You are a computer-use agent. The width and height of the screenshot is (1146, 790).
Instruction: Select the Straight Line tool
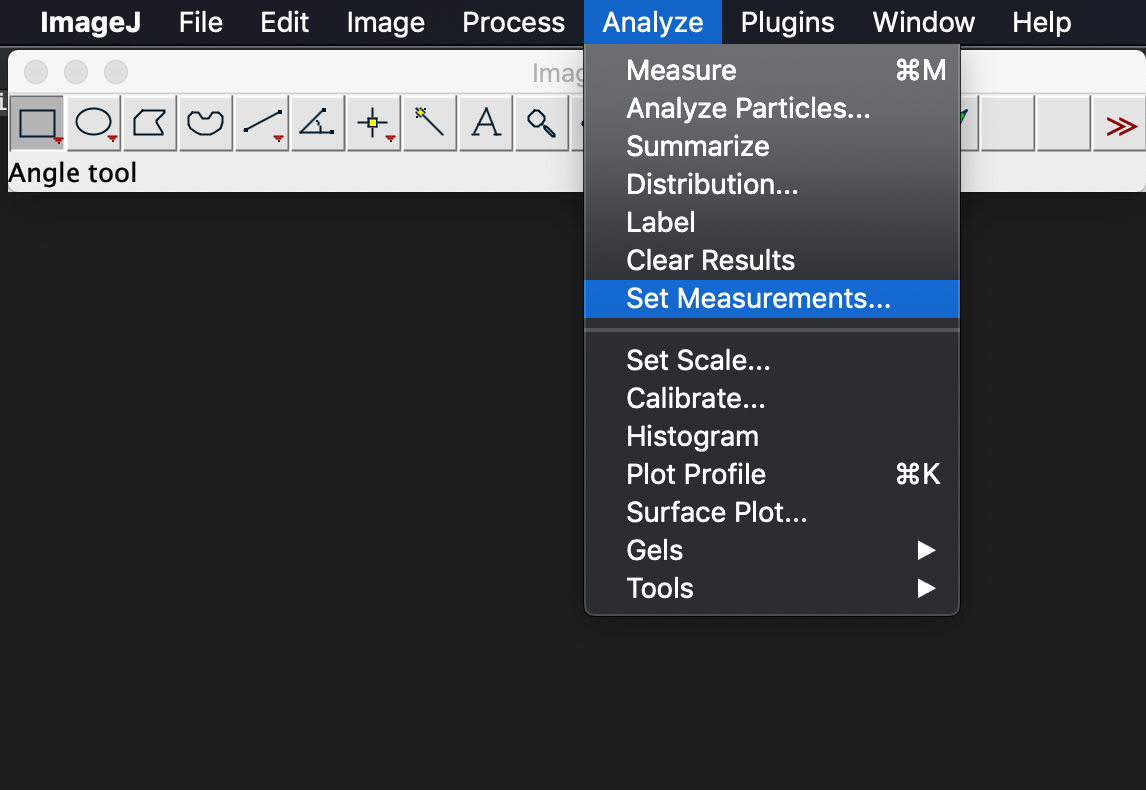pyautogui.click(x=262, y=124)
